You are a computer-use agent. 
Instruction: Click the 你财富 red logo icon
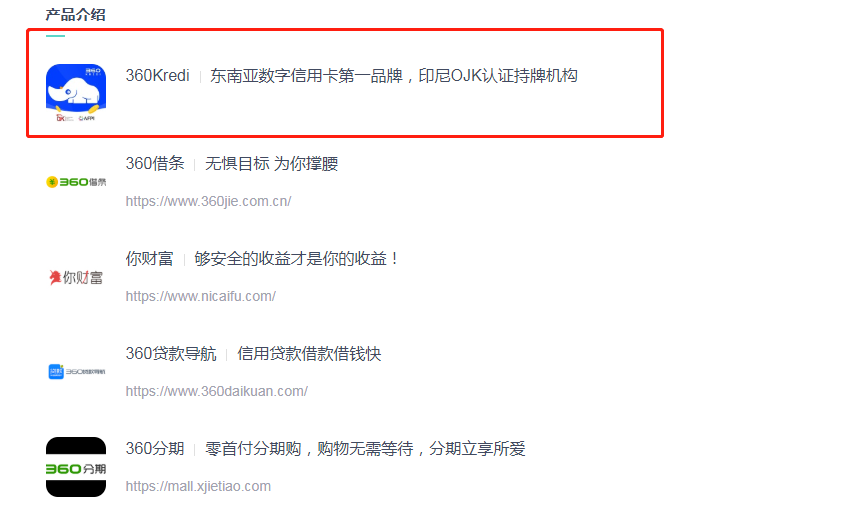76,277
